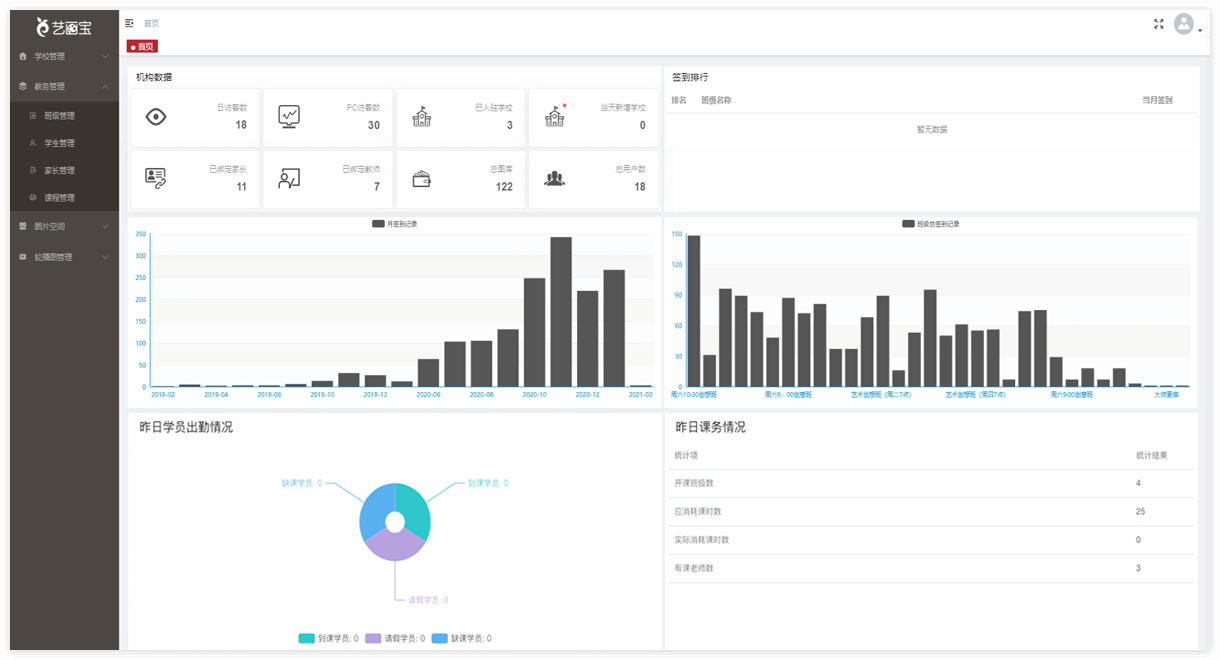
Task: Go to 课程管理 in sidebar
Action: [x=59, y=198]
